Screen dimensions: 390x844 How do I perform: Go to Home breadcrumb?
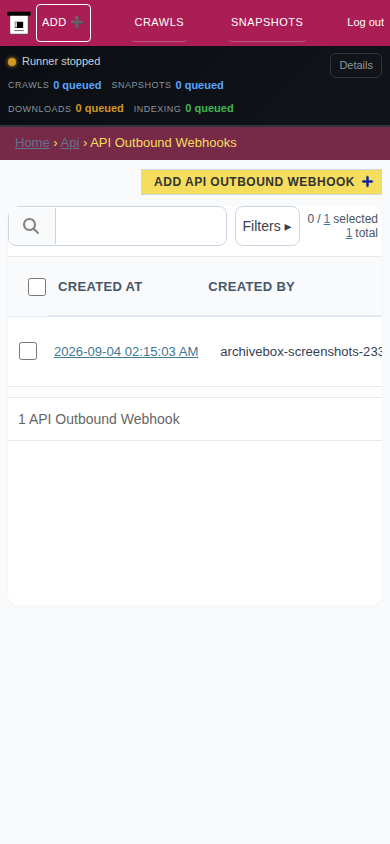coord(32,143)
